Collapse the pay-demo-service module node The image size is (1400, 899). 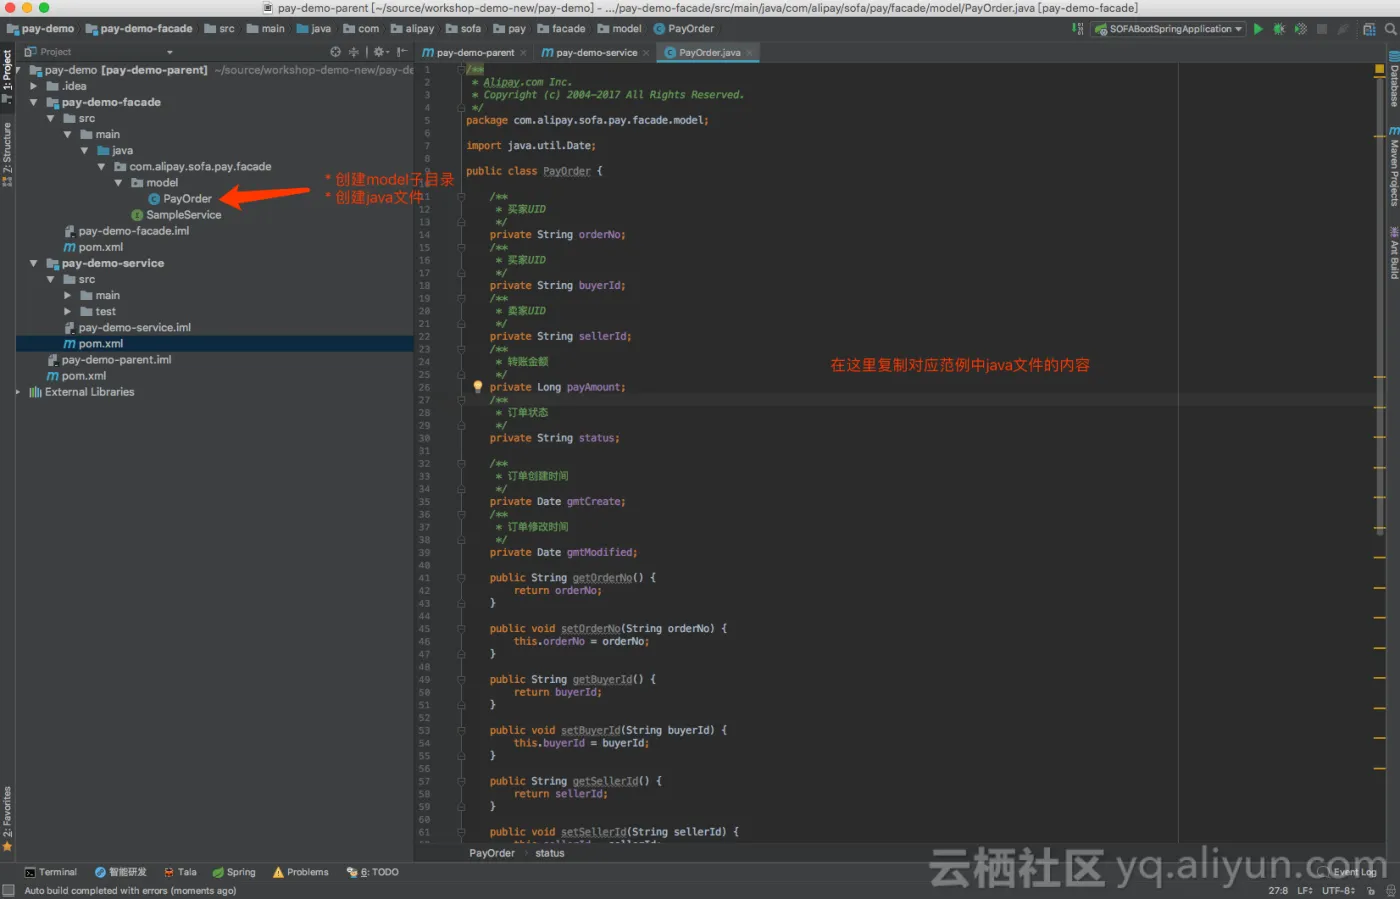(33, 263)
